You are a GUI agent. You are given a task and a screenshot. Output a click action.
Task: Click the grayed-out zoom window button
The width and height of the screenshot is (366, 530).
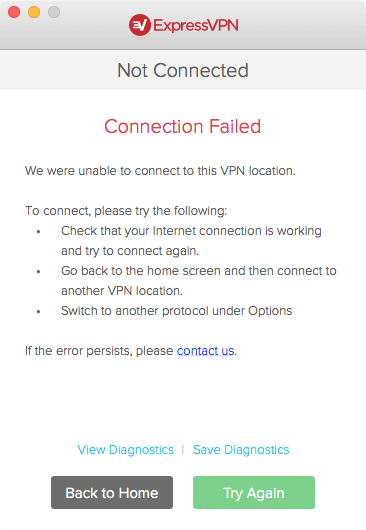54,12
